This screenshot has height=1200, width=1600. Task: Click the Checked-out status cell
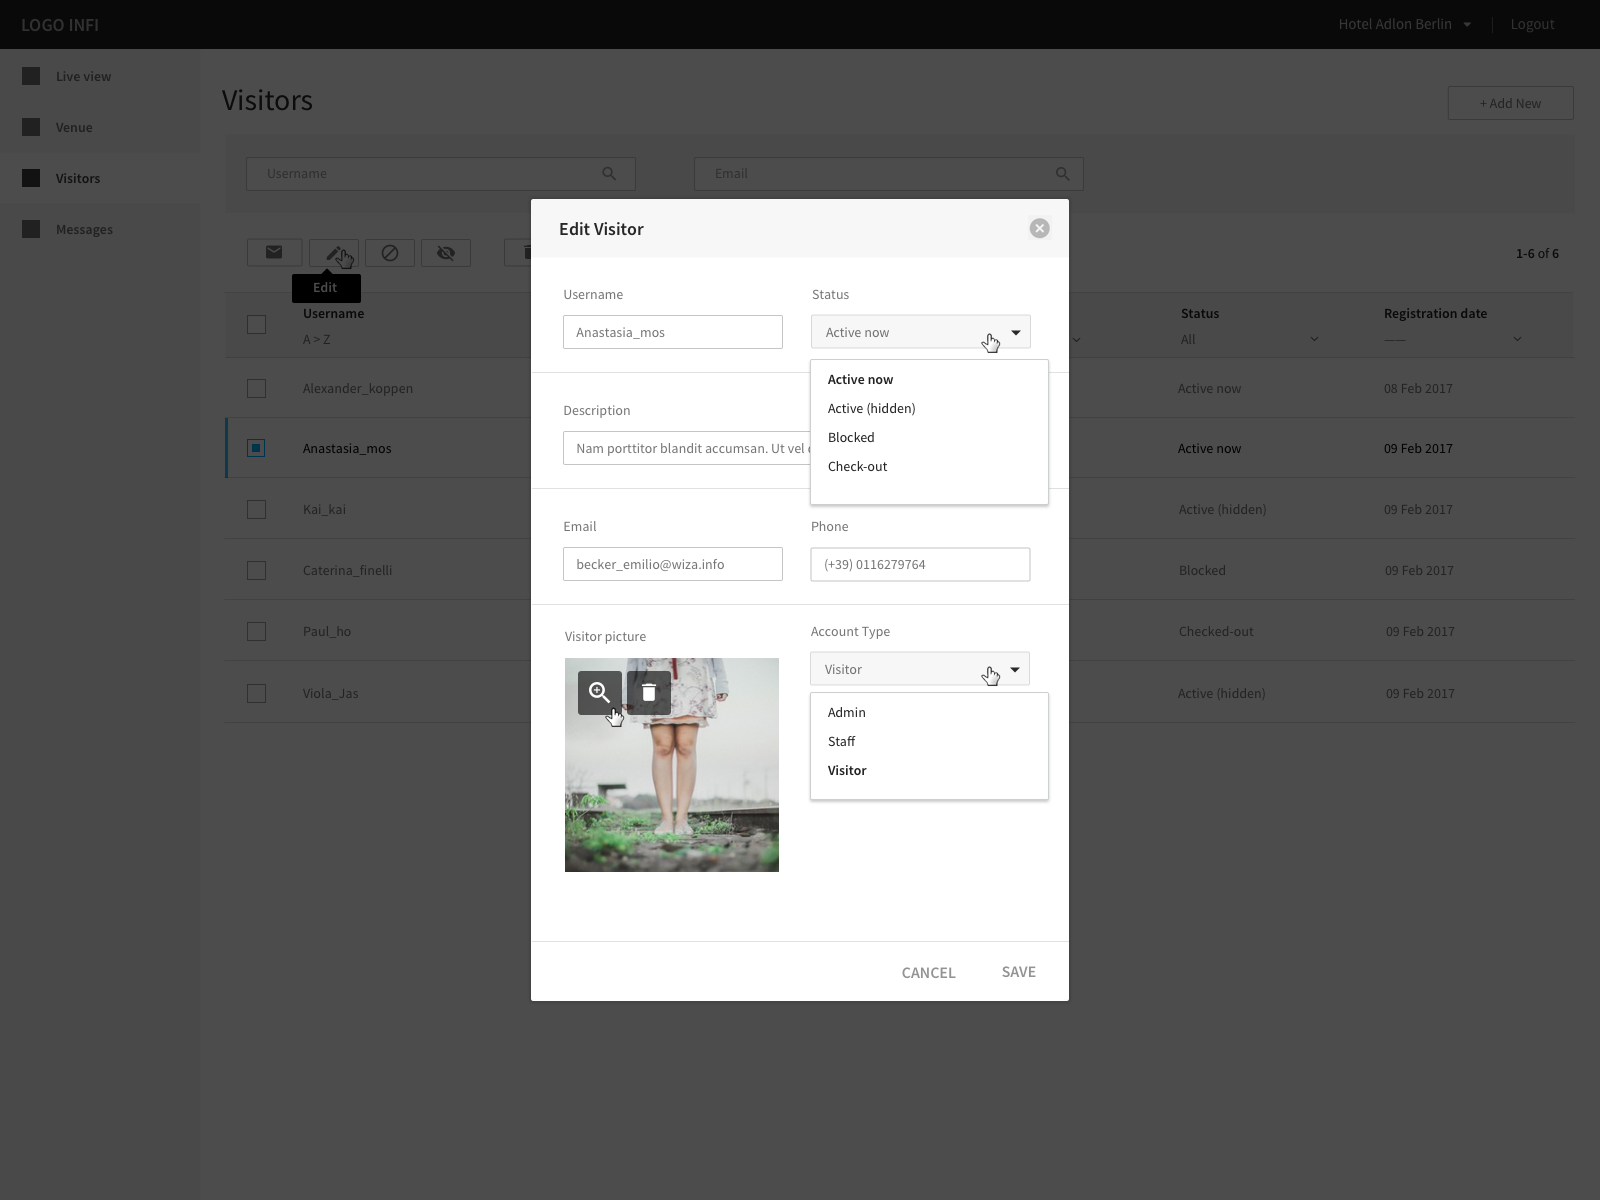[x=1216, y=631]
